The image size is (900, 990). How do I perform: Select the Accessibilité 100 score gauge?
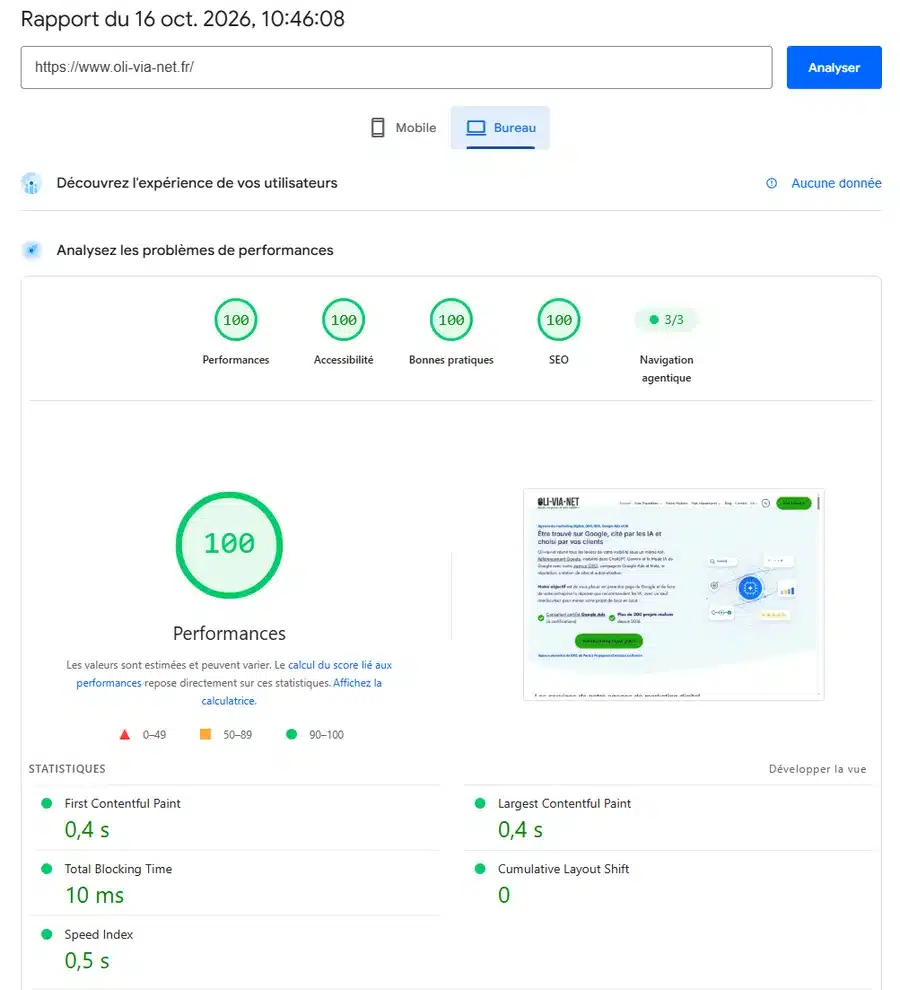[x=344, y=319]
